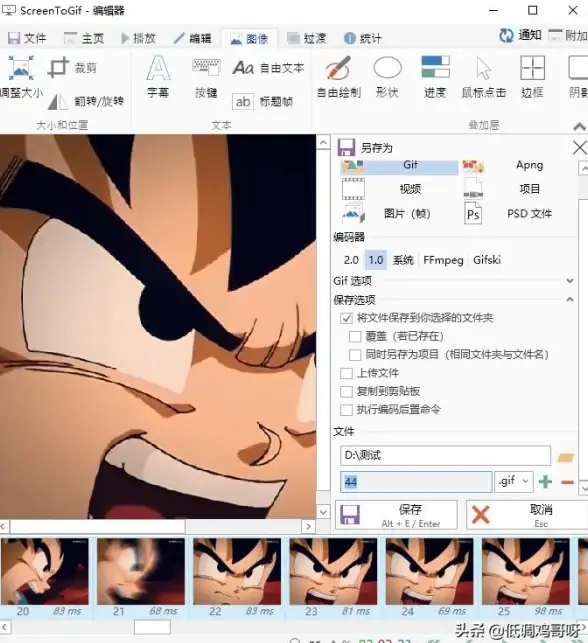Open Mouse Clicks (鼠标点击) overlay
Viewport: 588px width, 643px height.
tap(483, 77)
